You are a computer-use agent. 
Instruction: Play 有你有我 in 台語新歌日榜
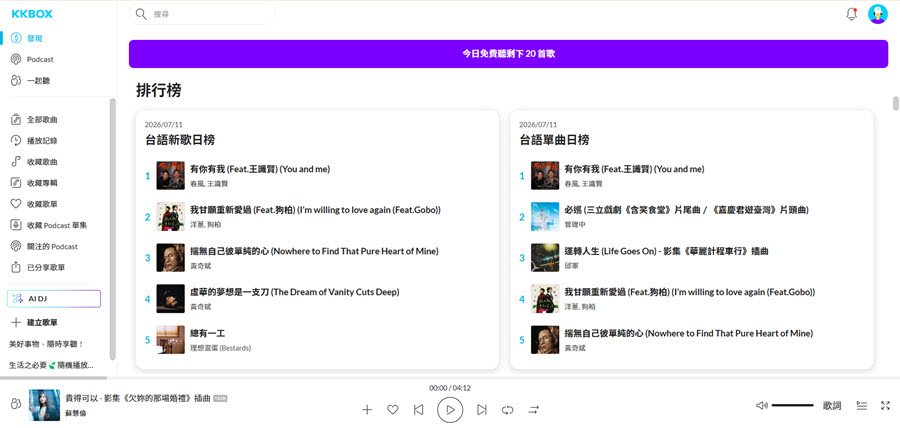click(260, 169)
